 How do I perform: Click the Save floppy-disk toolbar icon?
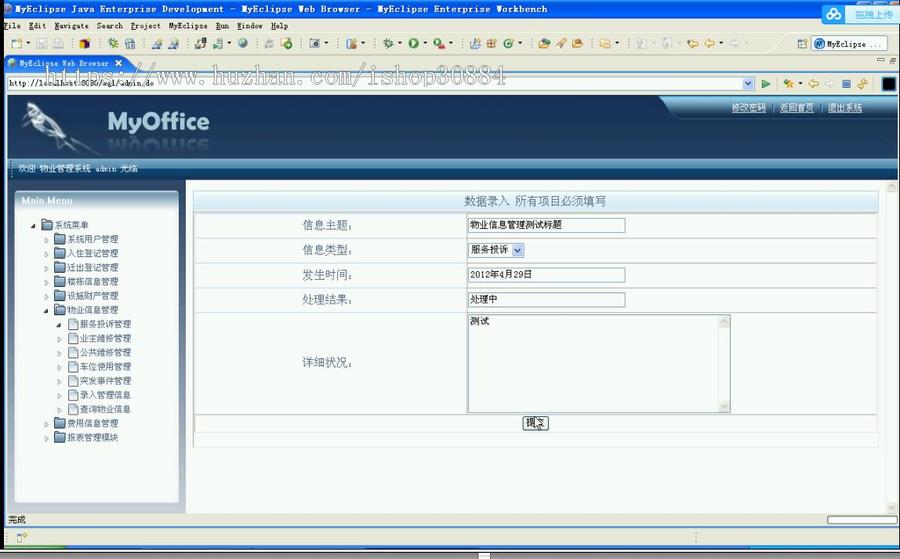(x=41, y=44)
